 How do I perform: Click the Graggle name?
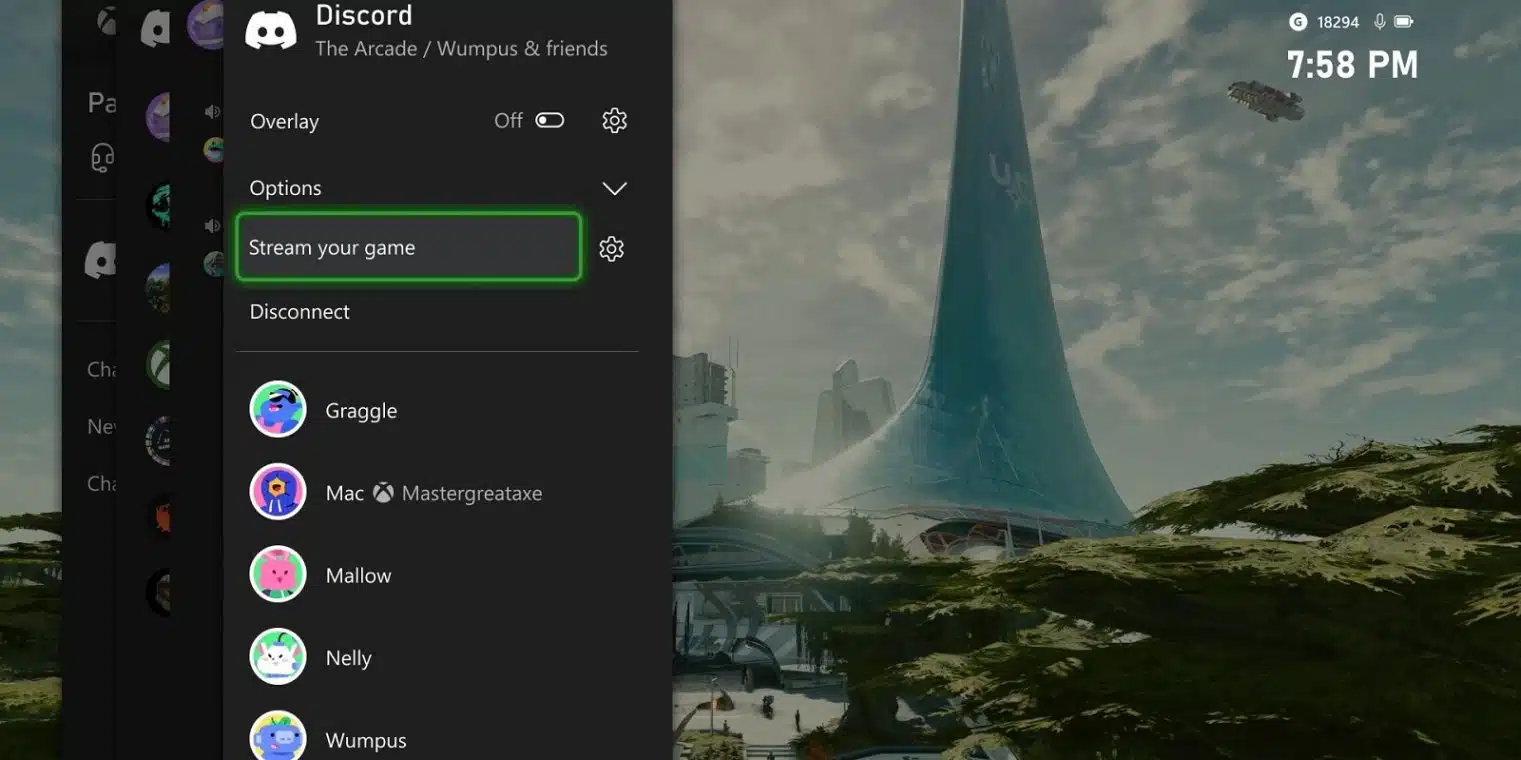(x=361, y=411)
